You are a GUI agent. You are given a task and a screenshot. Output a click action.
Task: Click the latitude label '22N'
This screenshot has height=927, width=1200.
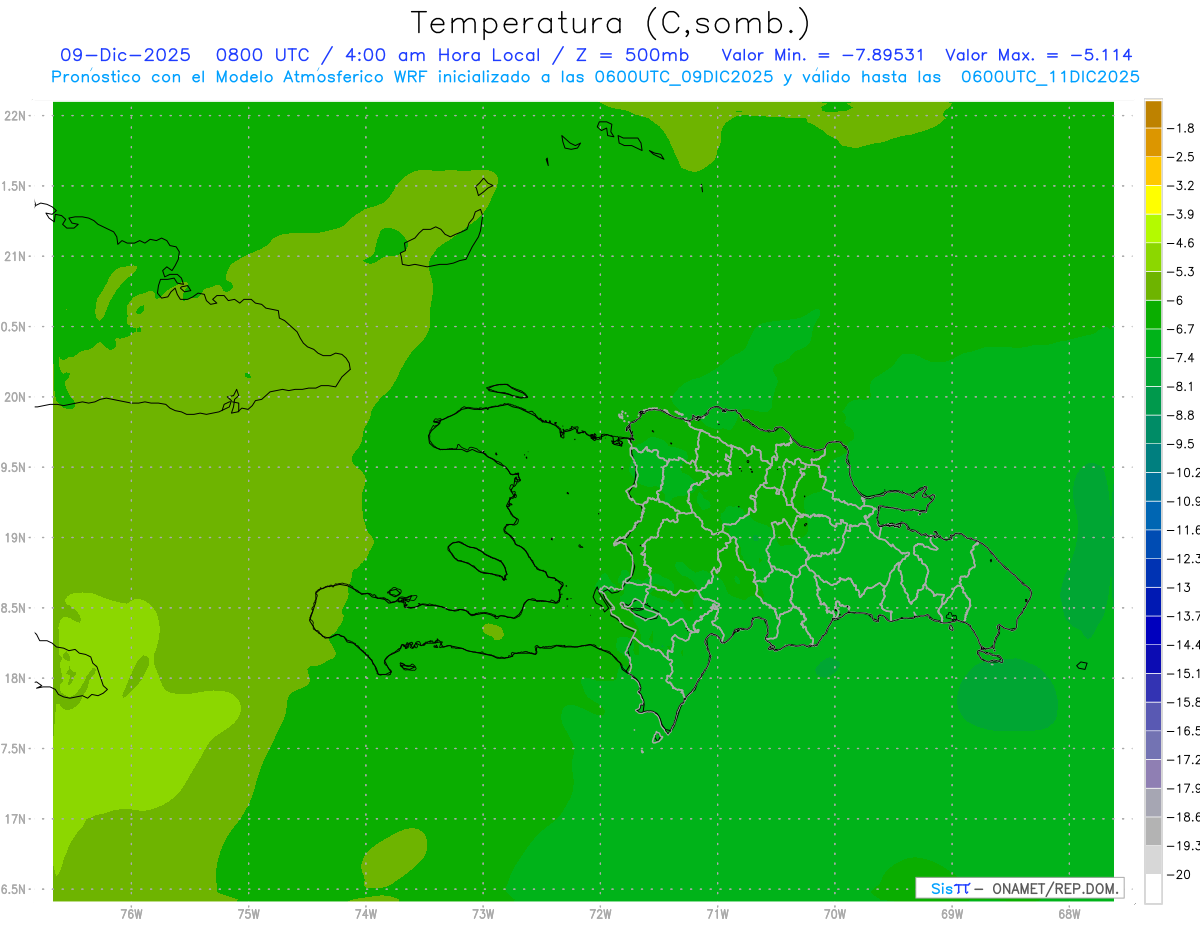(x=15, y=116)
